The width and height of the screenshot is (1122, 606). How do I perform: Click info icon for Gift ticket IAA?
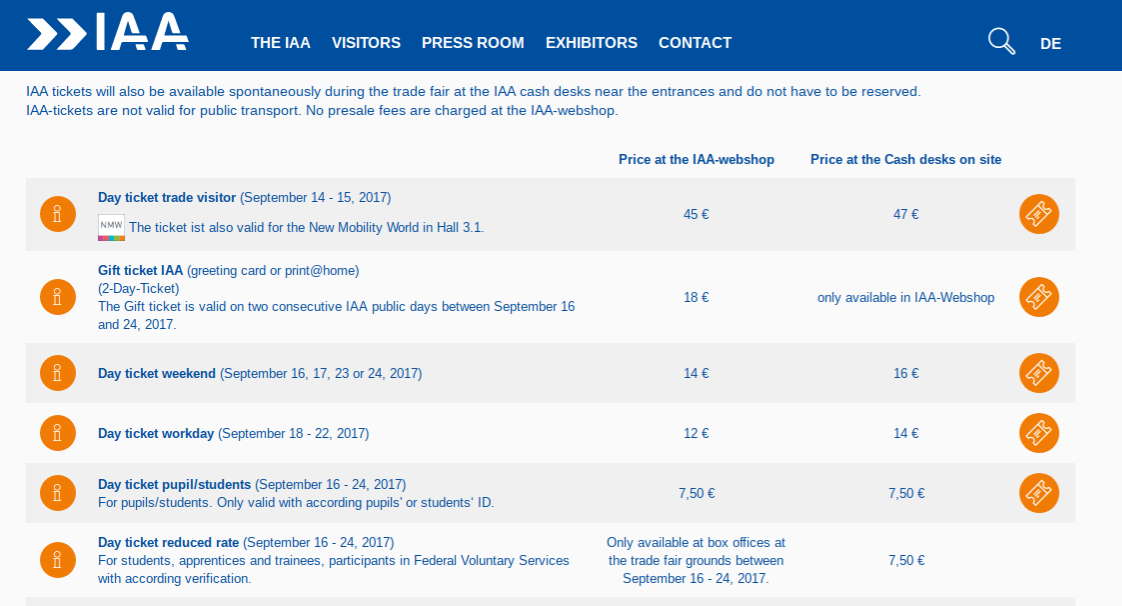pyautogui.click(x=58, y=297)
